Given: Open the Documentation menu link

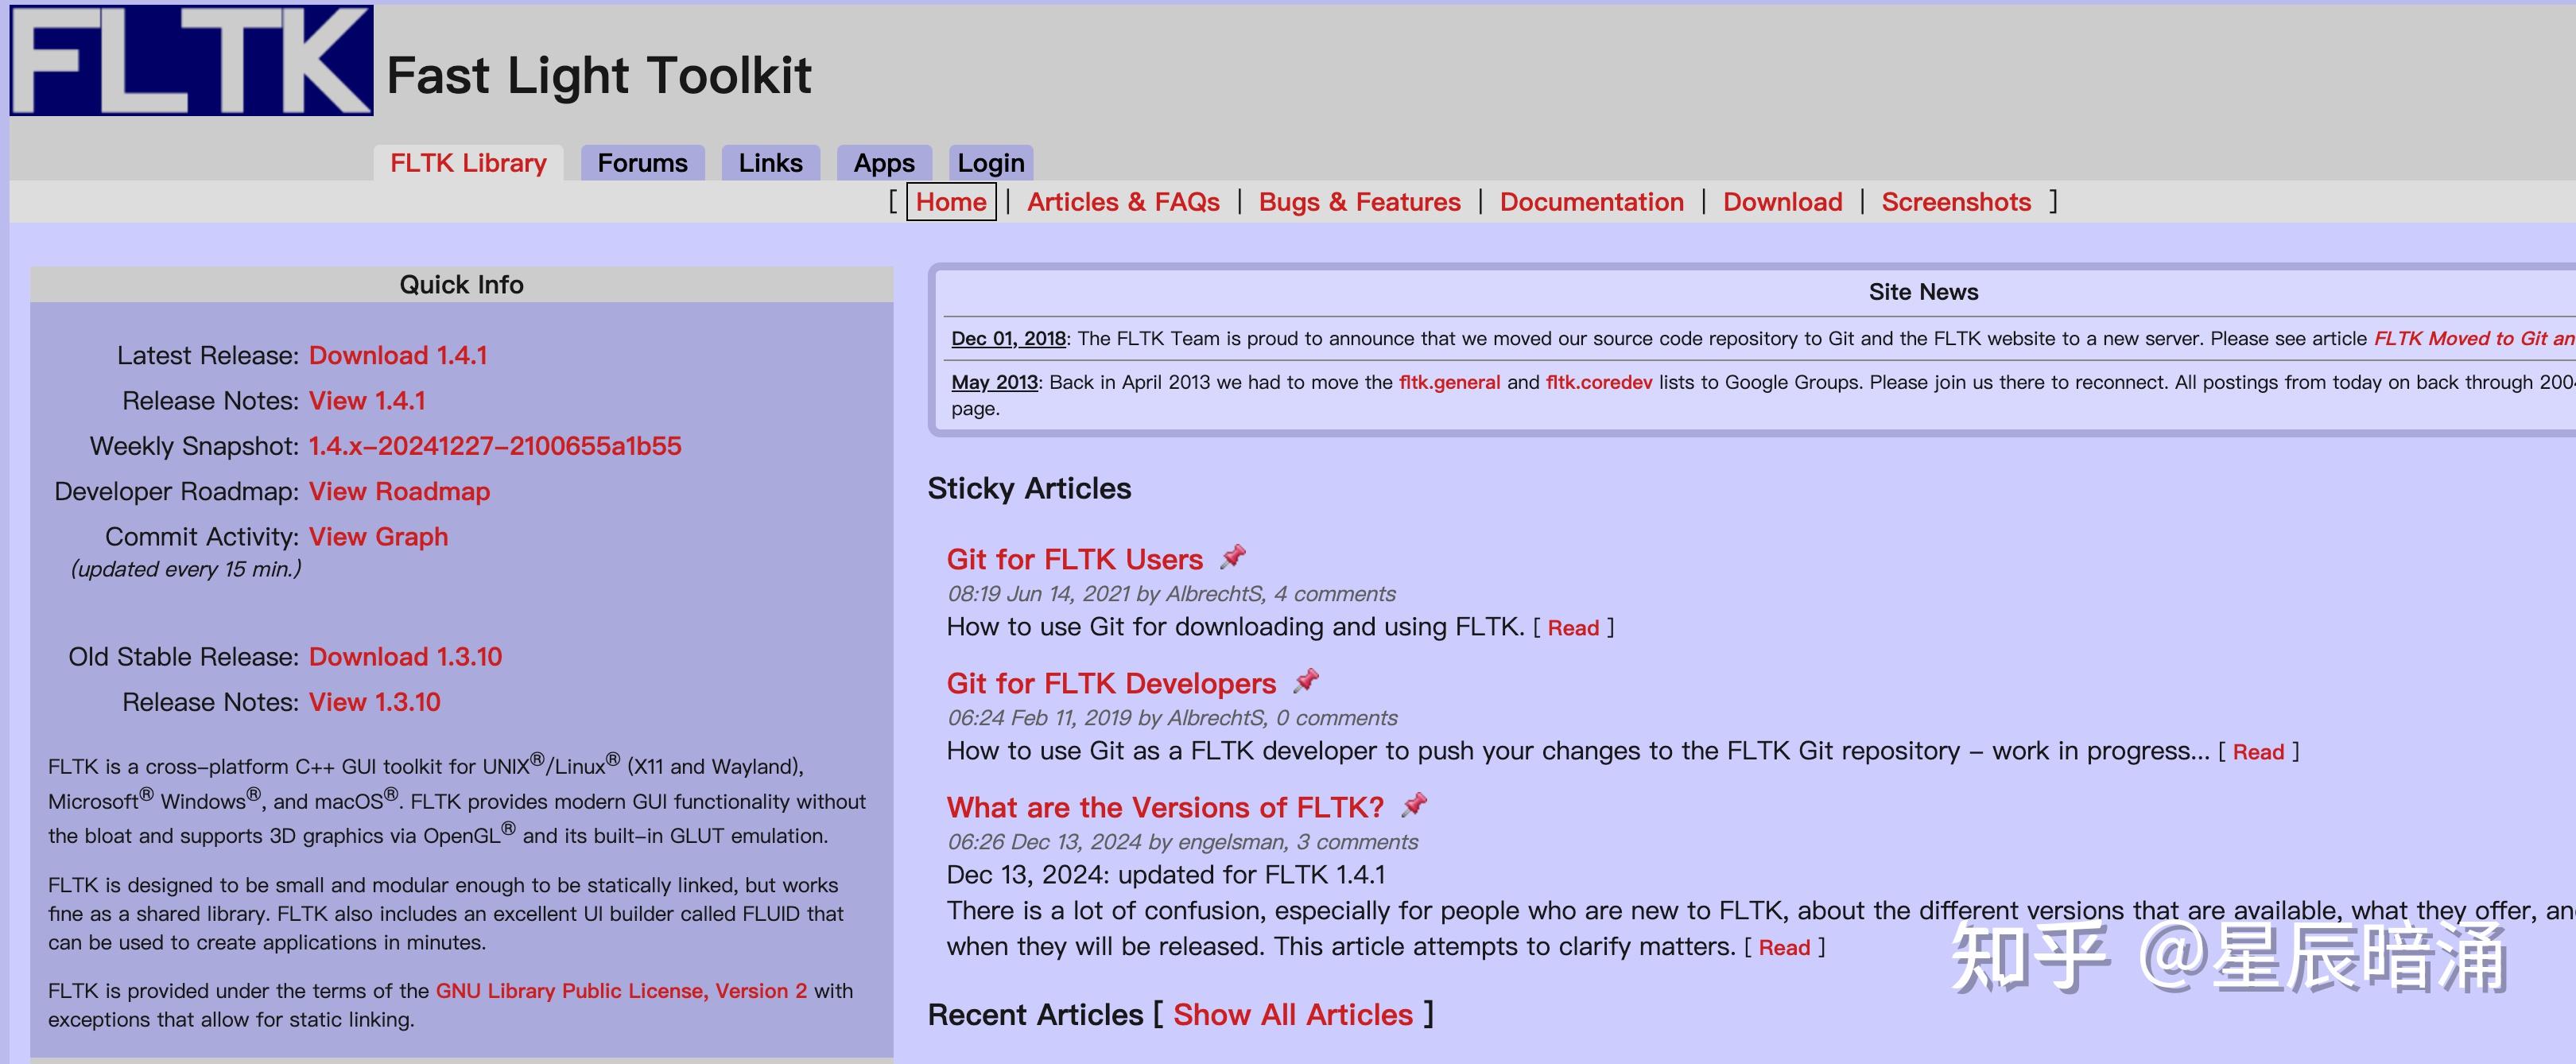Looking at the screenshot, I should [1591, 202].
